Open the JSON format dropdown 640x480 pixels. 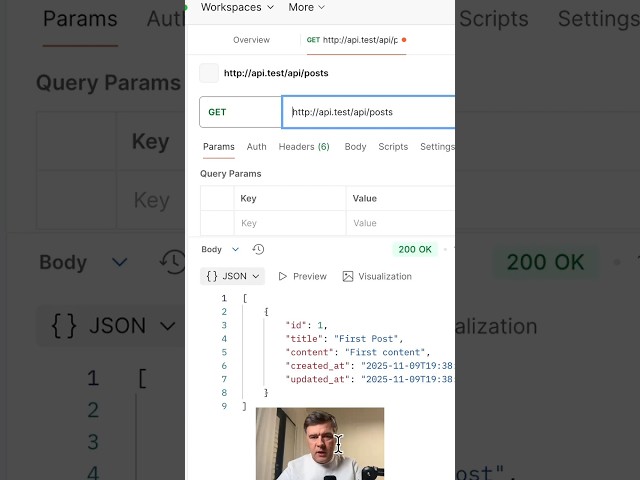tap(232, 276)
